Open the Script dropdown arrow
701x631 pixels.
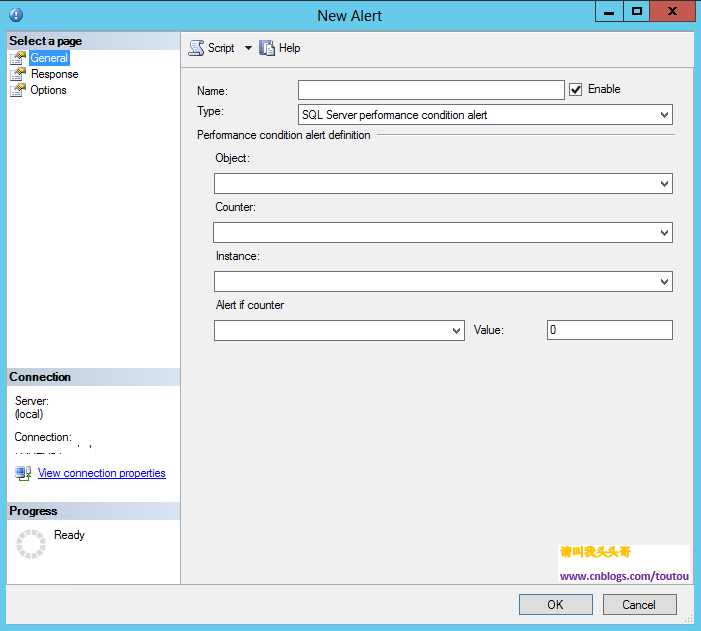248,48
